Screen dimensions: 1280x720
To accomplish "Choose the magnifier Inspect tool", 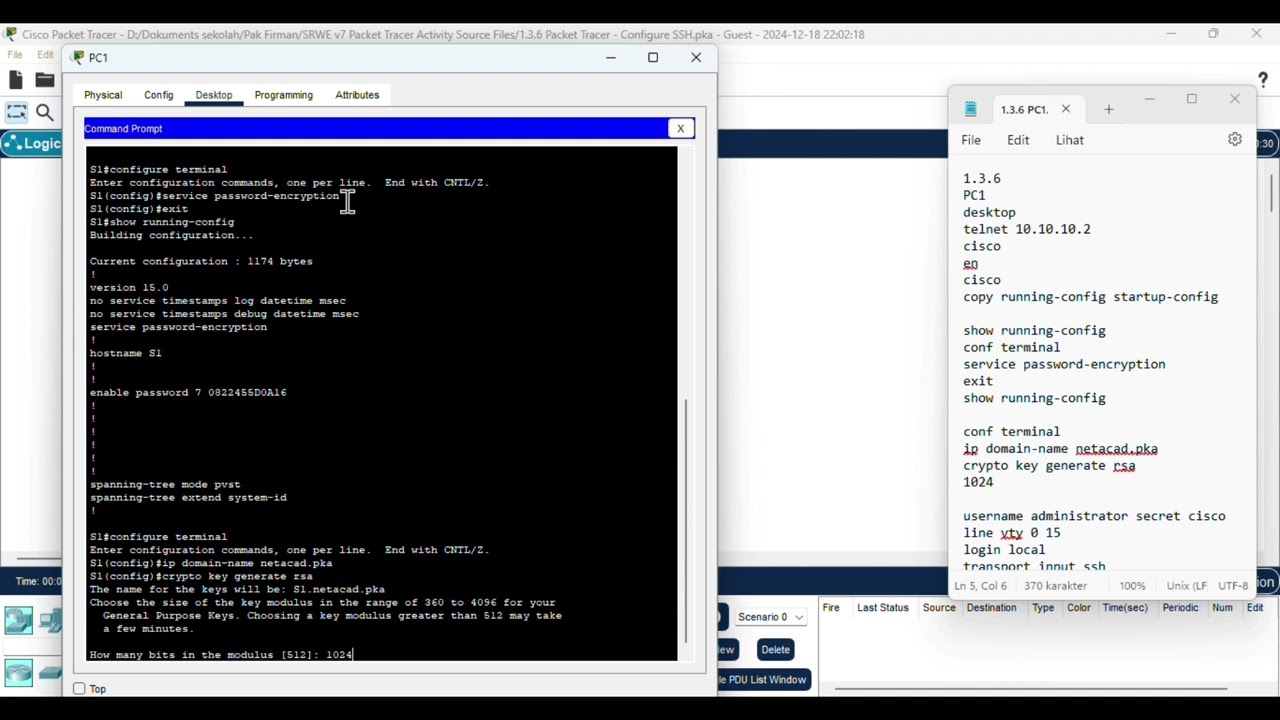I will tap(44, 113).
